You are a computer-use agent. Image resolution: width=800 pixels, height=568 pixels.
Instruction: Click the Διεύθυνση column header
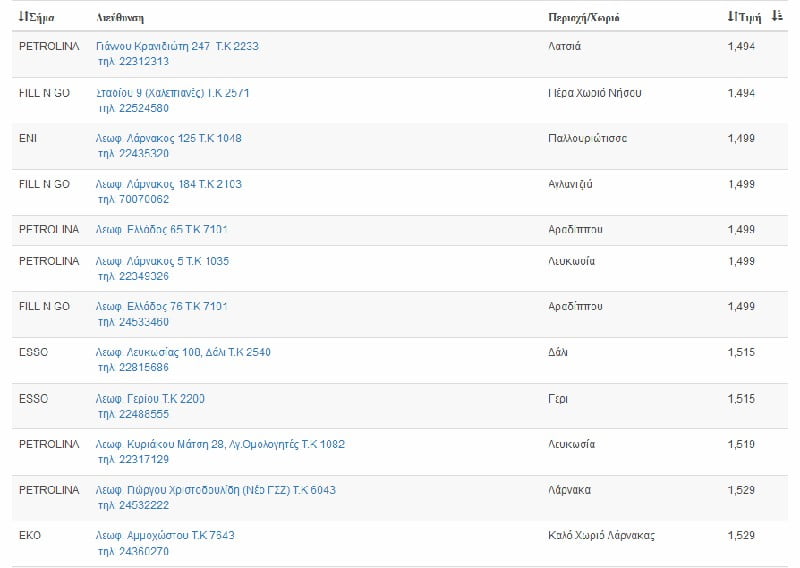pos(118,18)
